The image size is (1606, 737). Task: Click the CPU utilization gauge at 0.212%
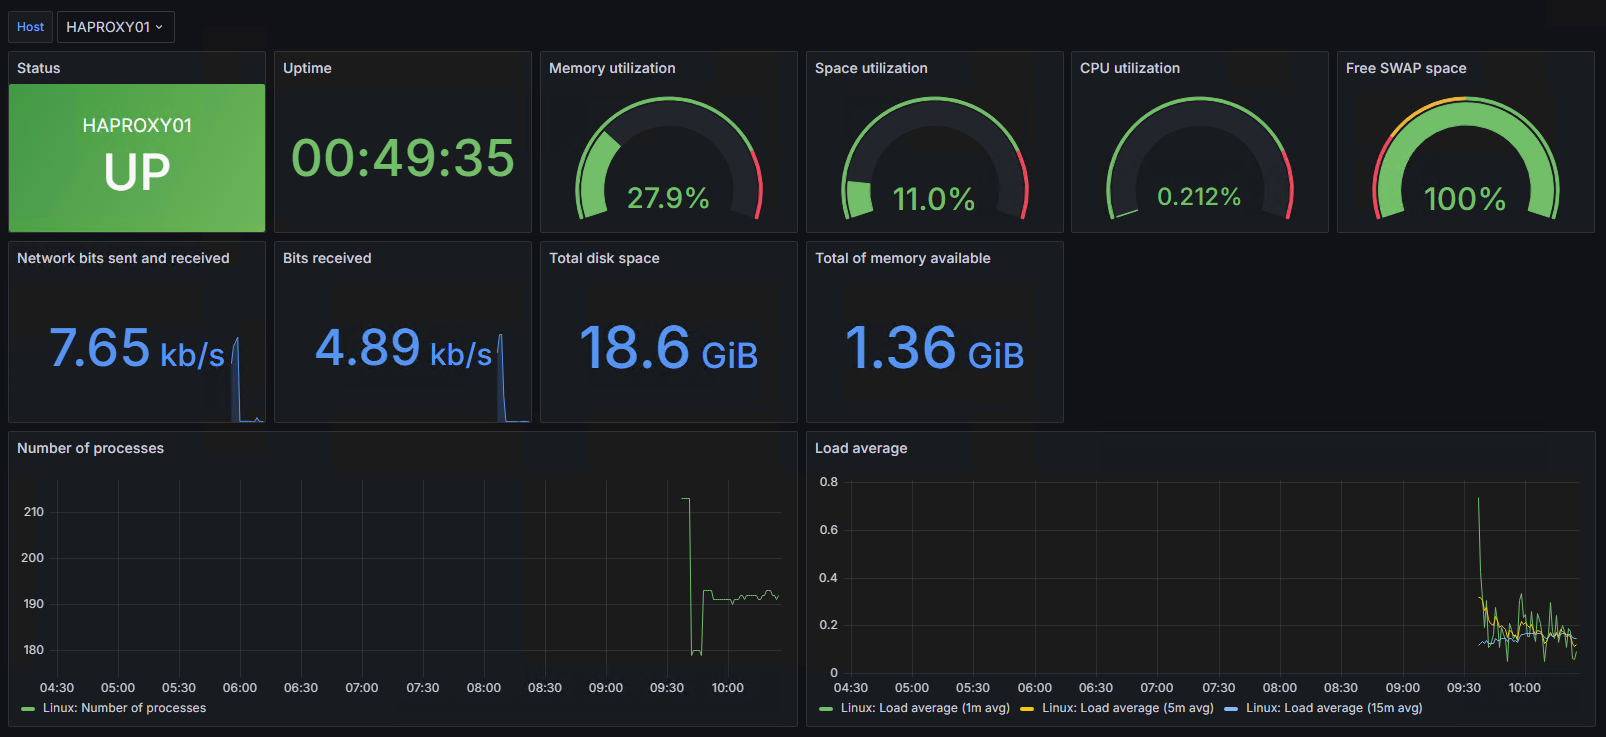pyautogui.click(x=1199, y=160)
